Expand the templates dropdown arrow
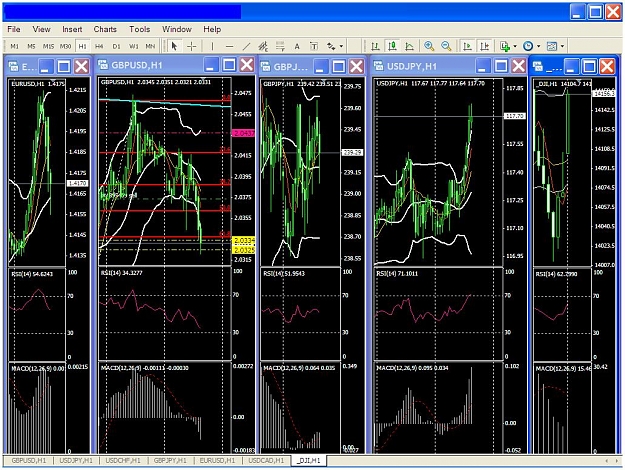This screenshot has width=625, height=470. [x=562, y=46]
